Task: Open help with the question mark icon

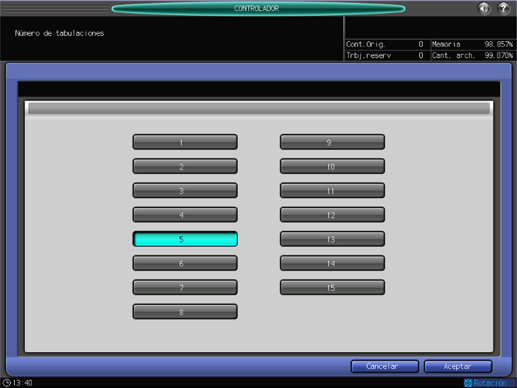Action: (x=503, y=8)
